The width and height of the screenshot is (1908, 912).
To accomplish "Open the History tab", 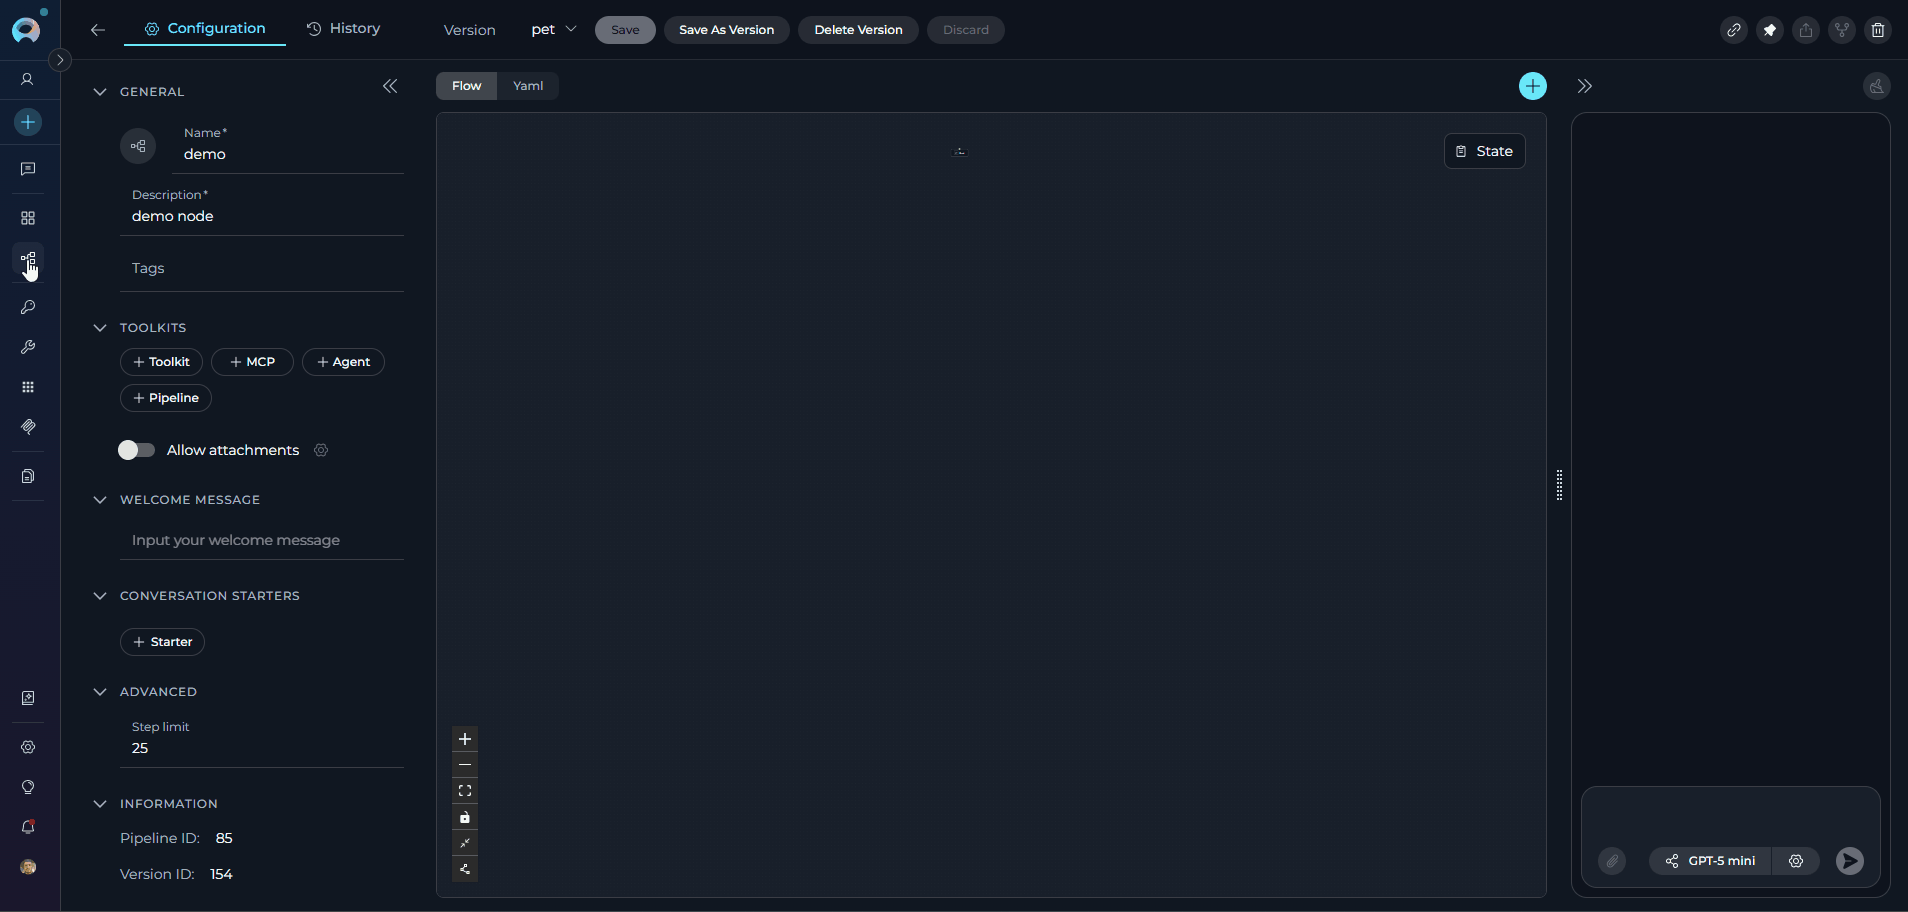I will [344, 28].
